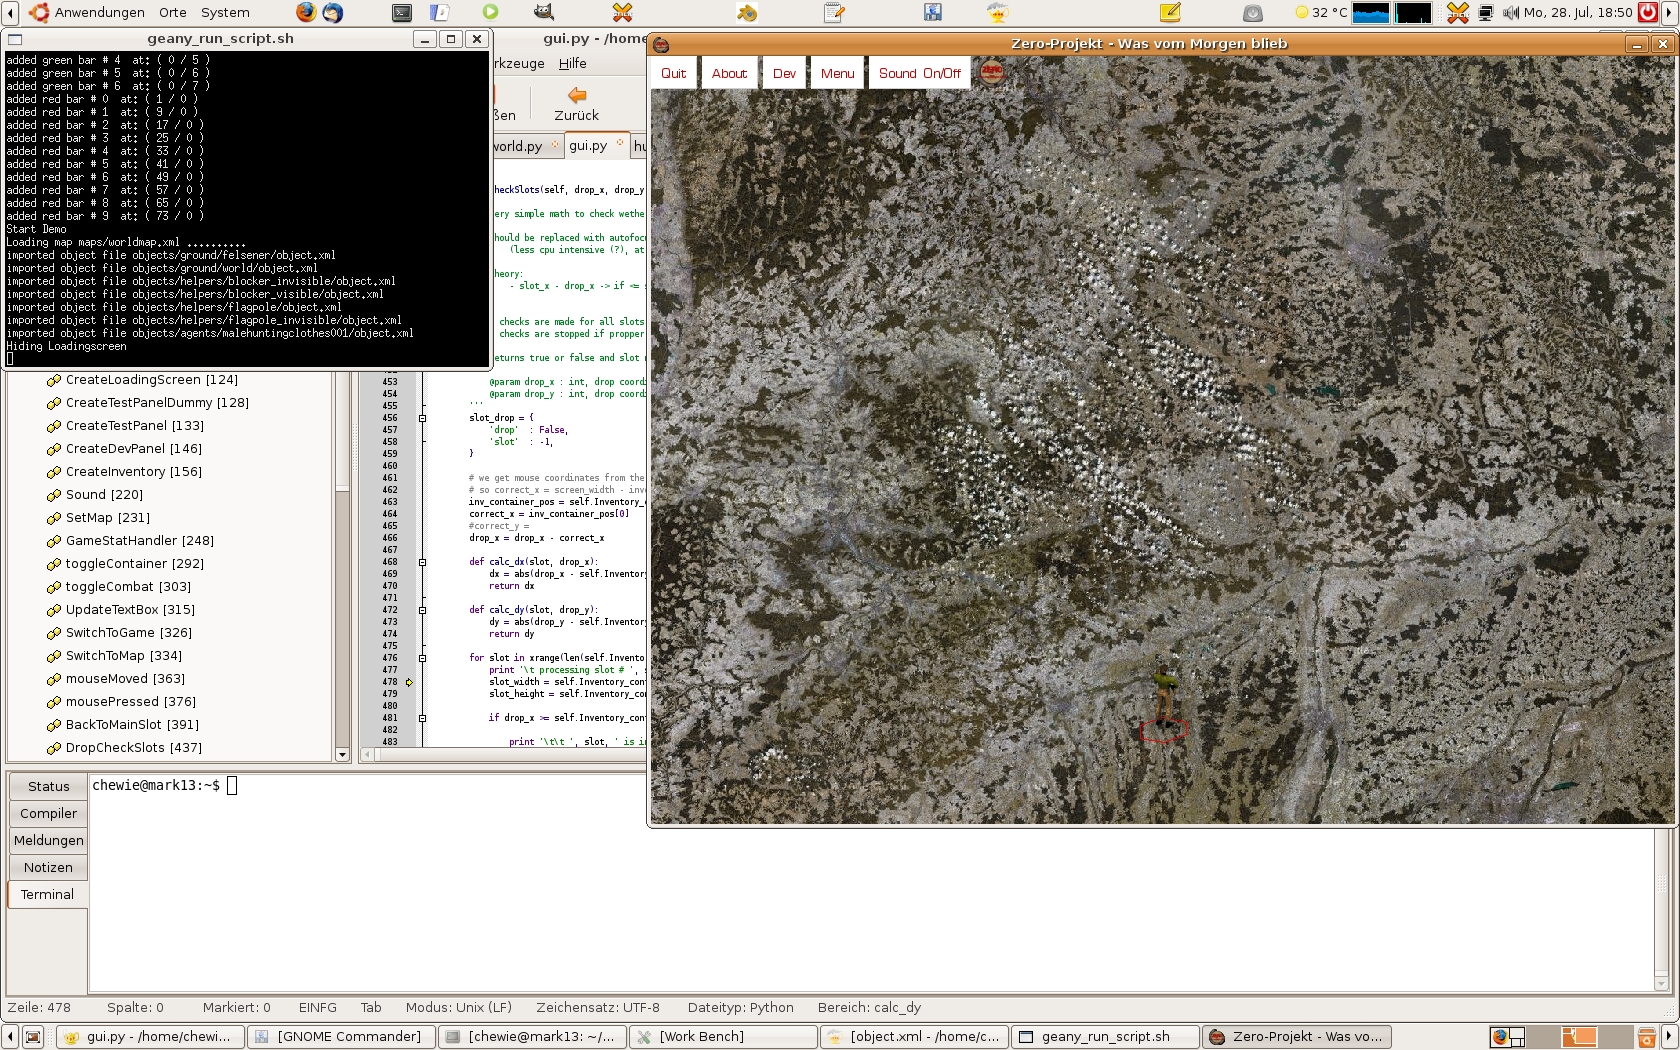Switch to geany_run_script.sh taskbar entry
The image size is (1680, 1050).
click(x=1105, y=1036)
